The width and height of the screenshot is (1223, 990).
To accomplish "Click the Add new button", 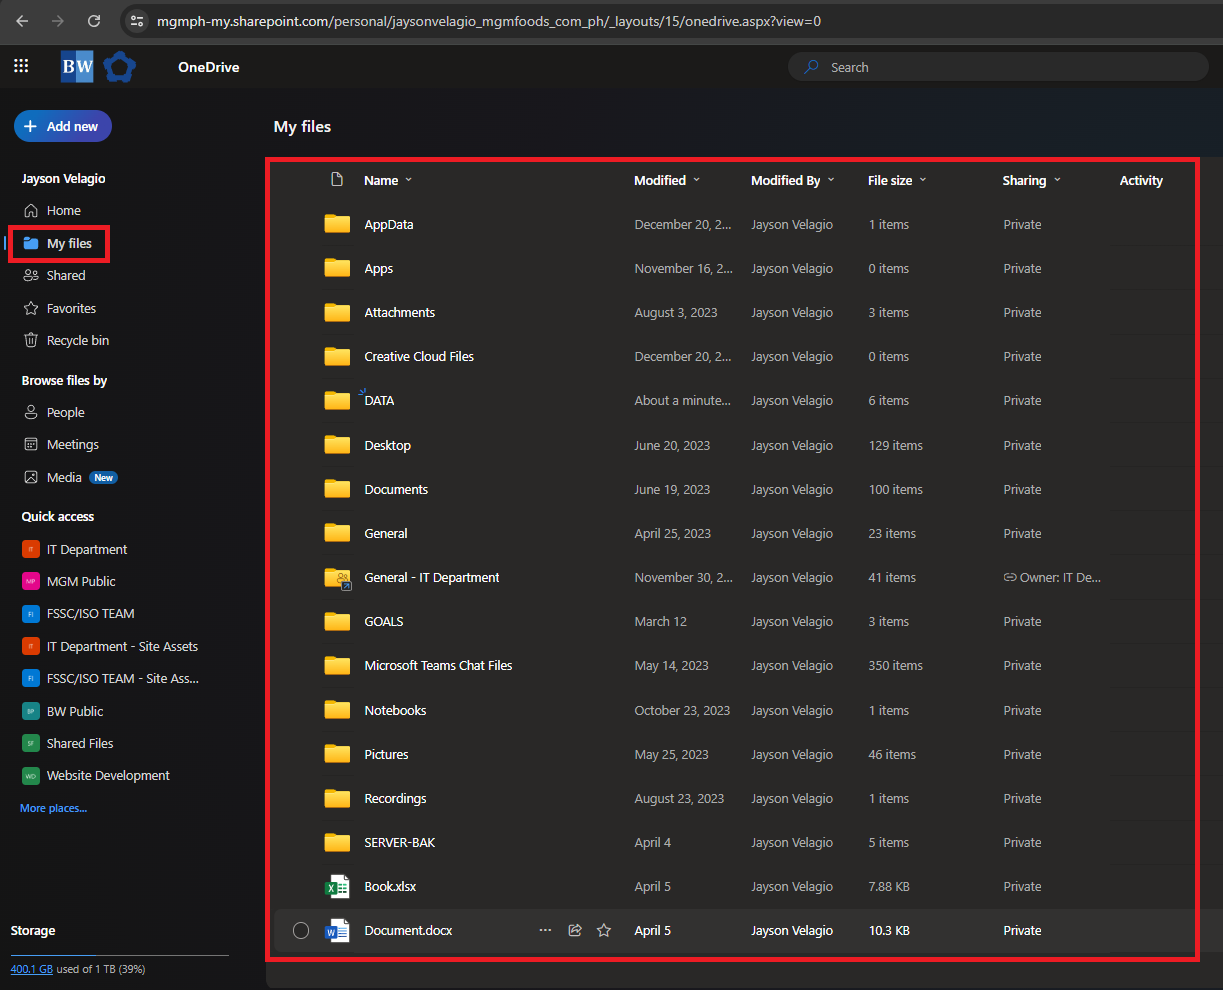I will point(62,126).
